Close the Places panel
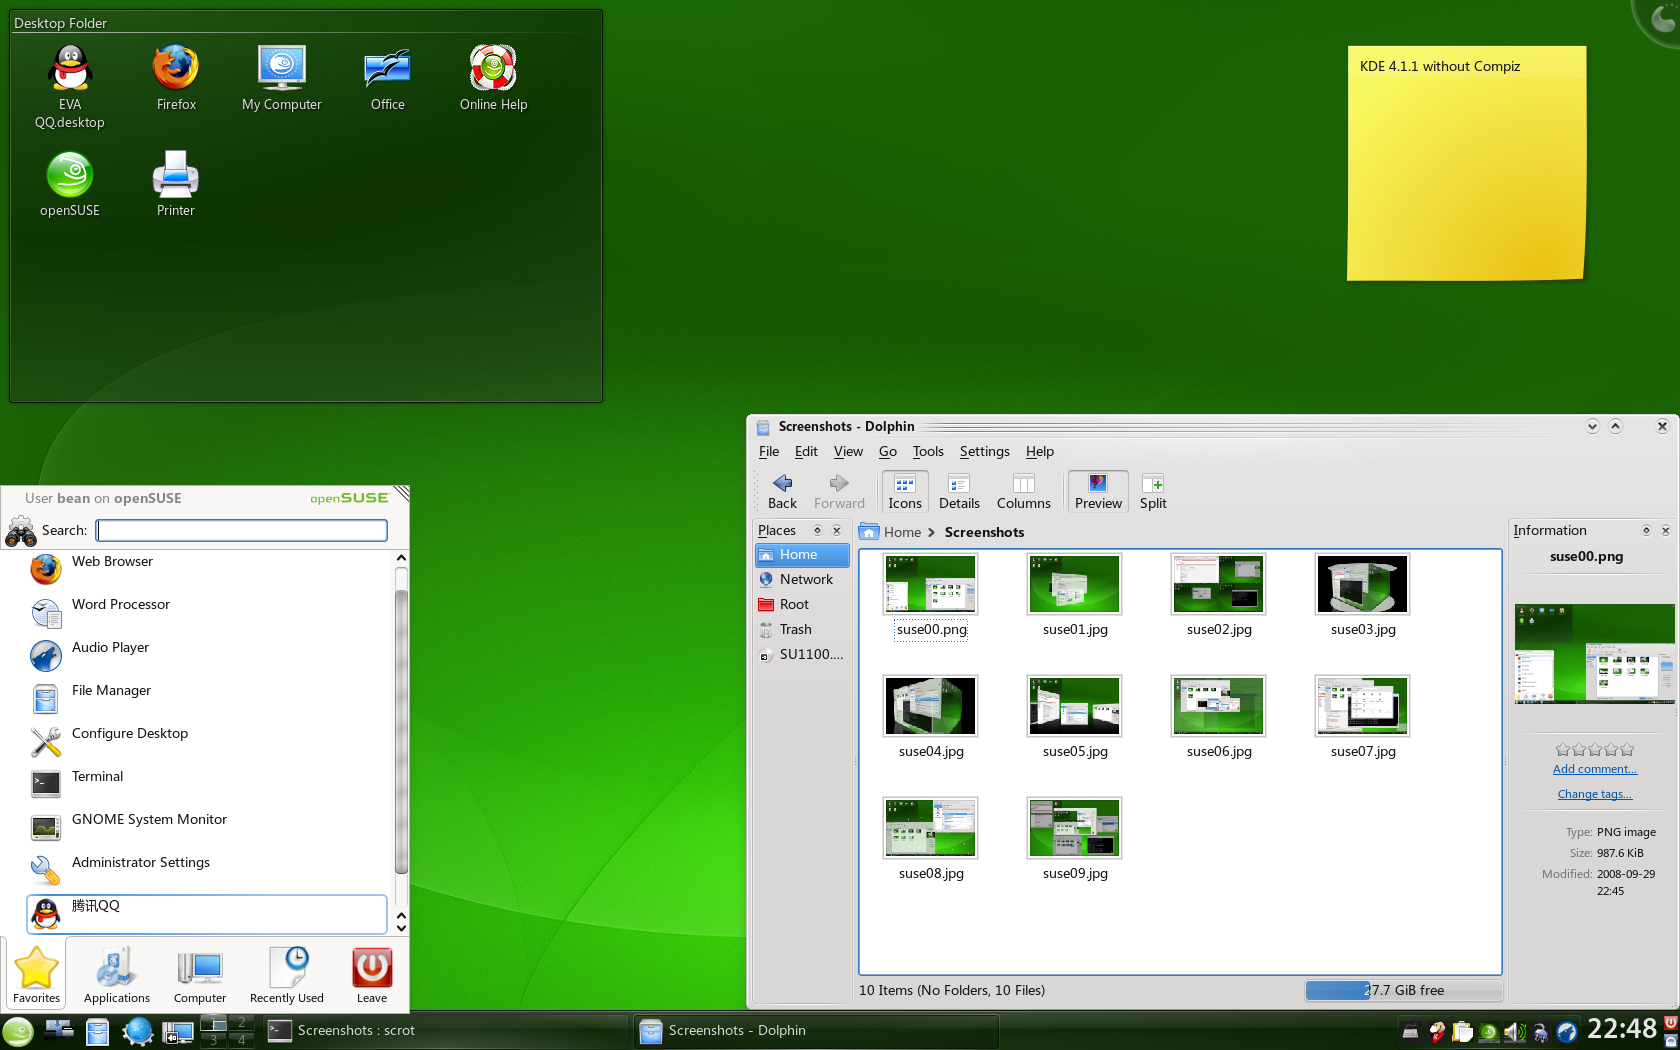1680x1050 pixels. click(x=837, y=531)
